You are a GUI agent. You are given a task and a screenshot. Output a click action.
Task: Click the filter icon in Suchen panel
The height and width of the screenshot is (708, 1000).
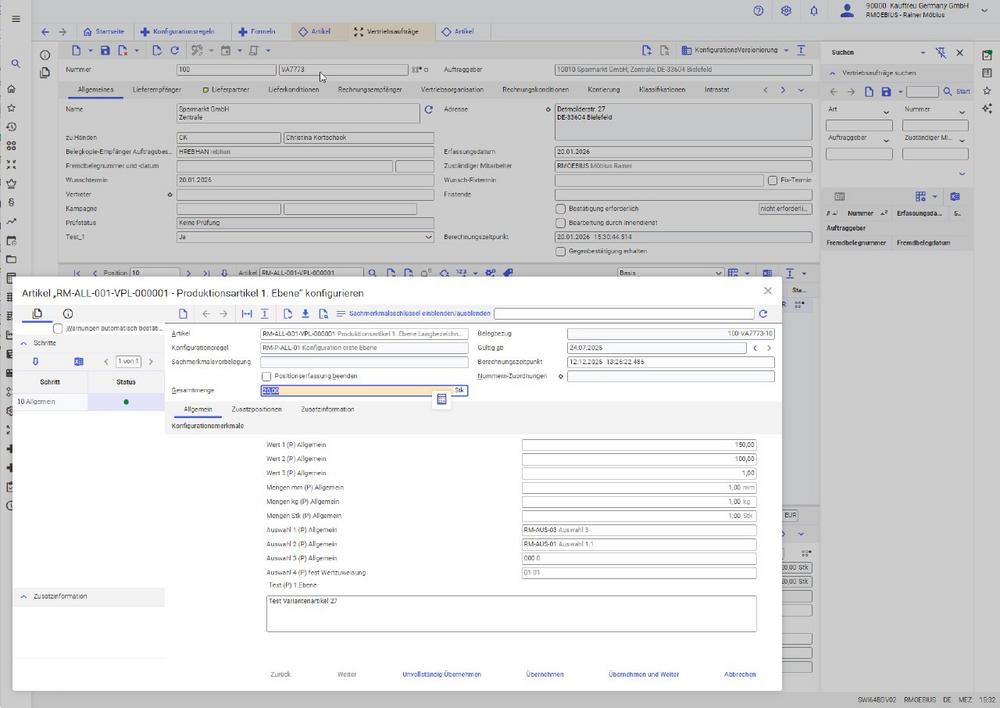tap(941, 52)
